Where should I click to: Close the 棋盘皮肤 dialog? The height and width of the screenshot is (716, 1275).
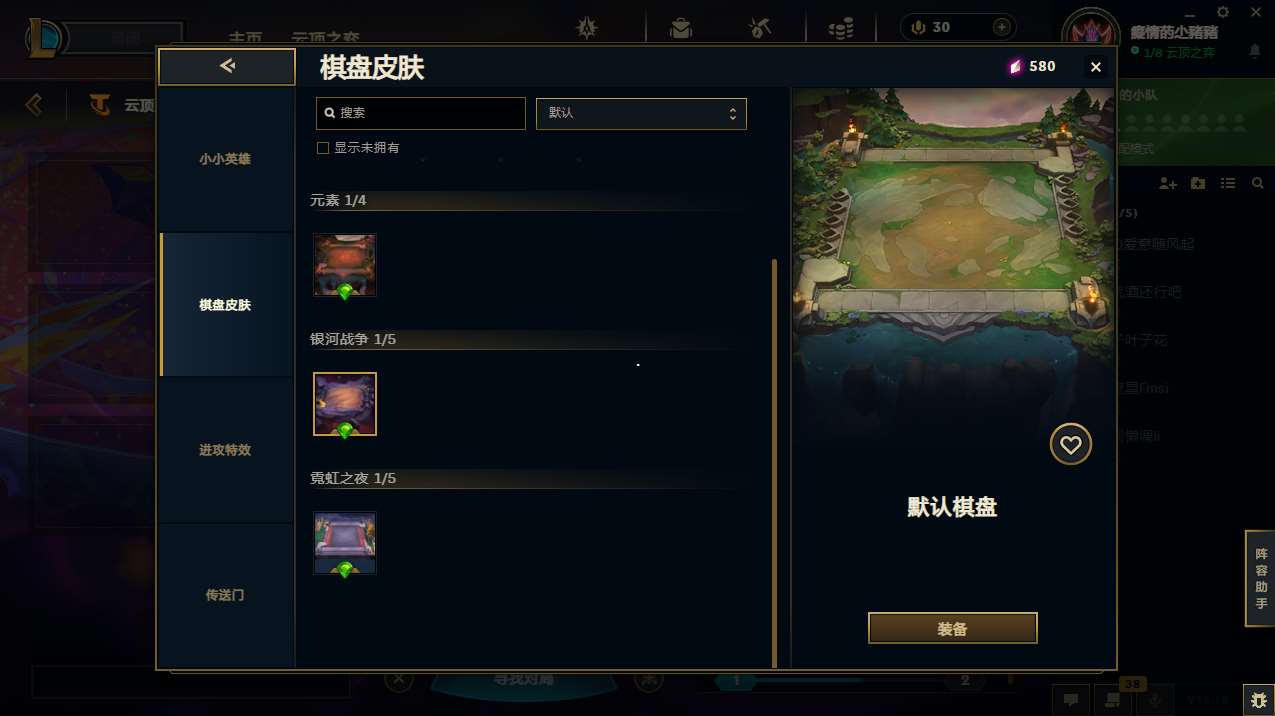click(x=1096, y=67)
